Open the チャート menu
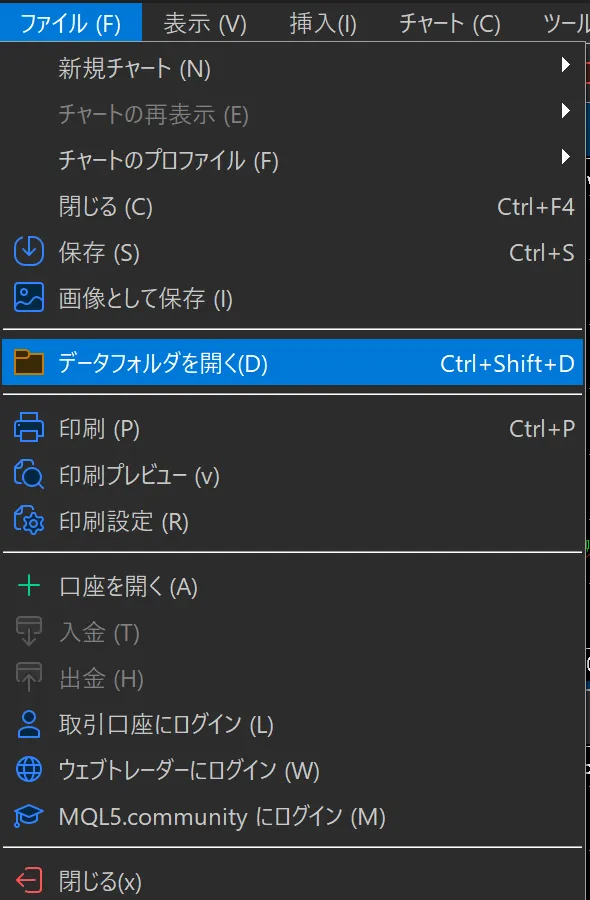Viewport: 590px width, 900px height. pyautogui.click(x=447, y=22)
